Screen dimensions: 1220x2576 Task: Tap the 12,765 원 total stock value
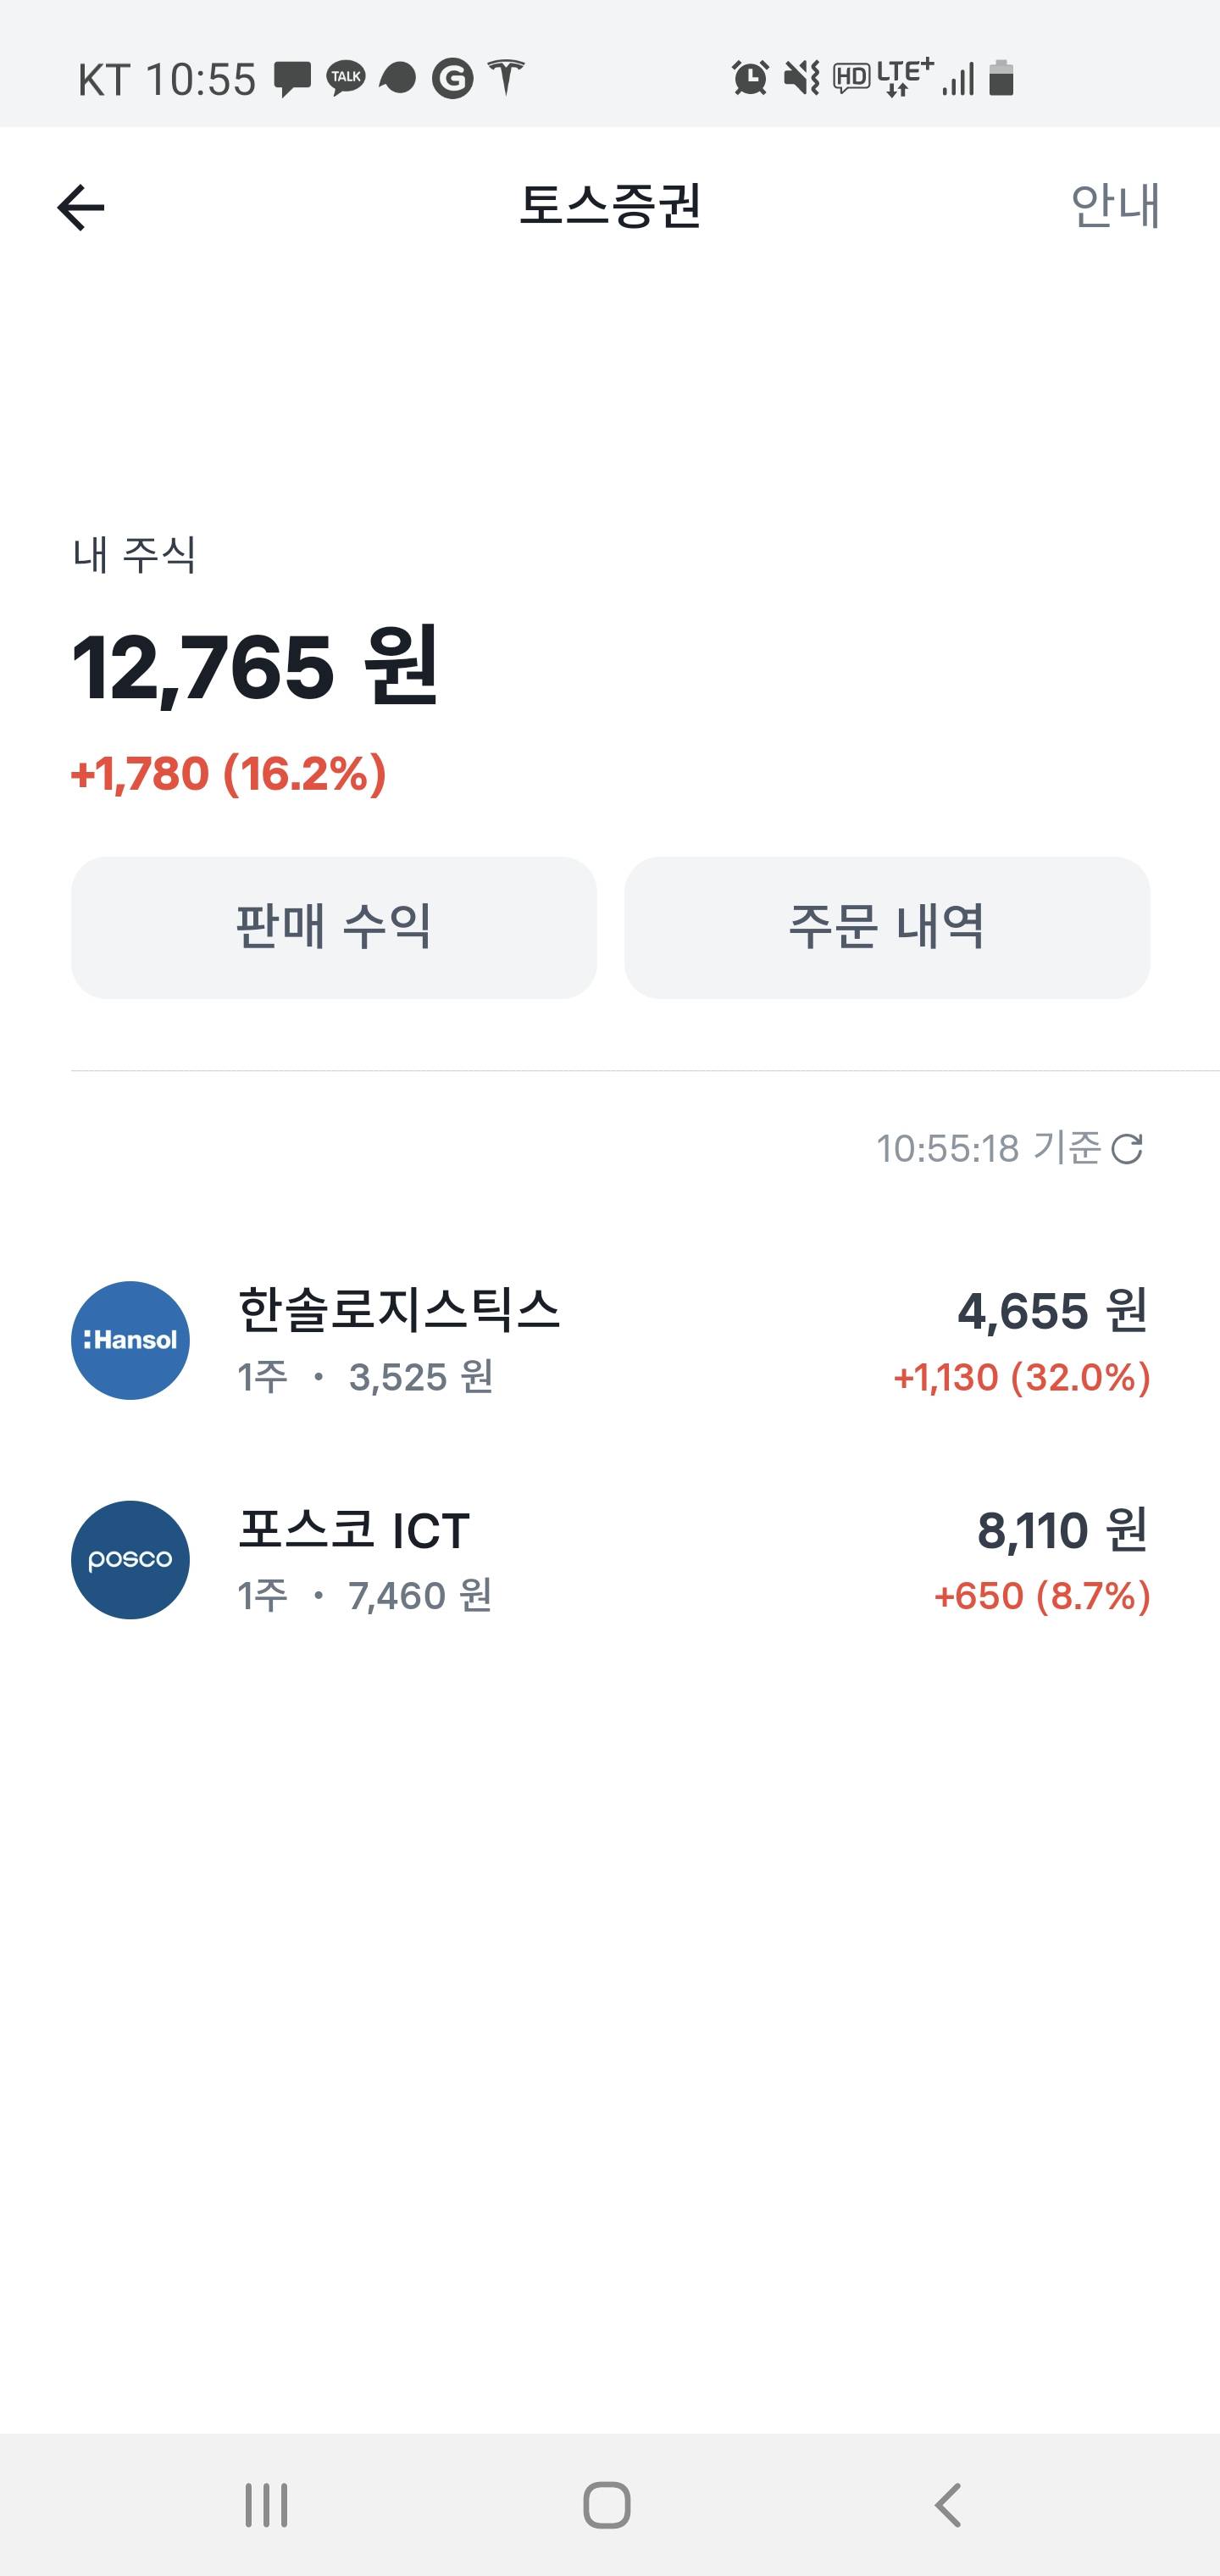click(x=255, y=666)
